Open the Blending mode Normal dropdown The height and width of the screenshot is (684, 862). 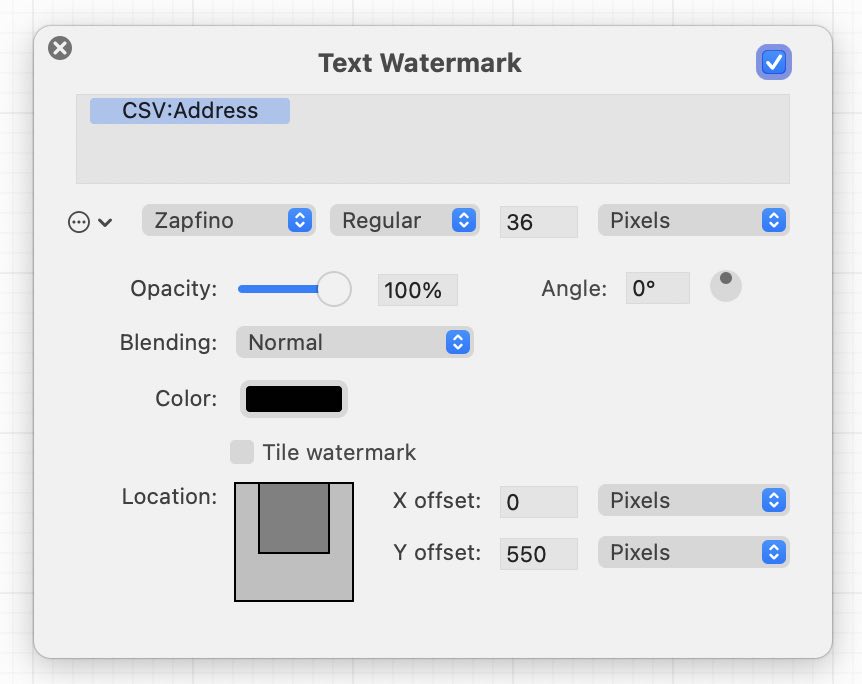click(x=354, y=342)
